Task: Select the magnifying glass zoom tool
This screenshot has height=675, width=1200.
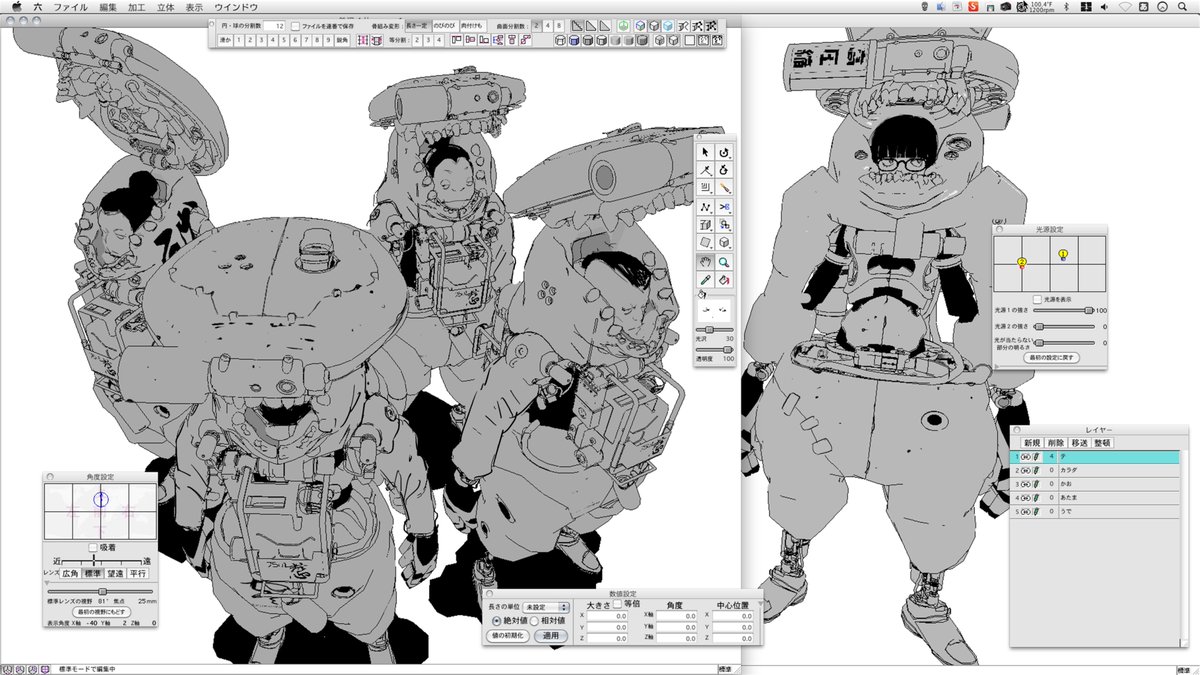Action: [x=724, y=262]
